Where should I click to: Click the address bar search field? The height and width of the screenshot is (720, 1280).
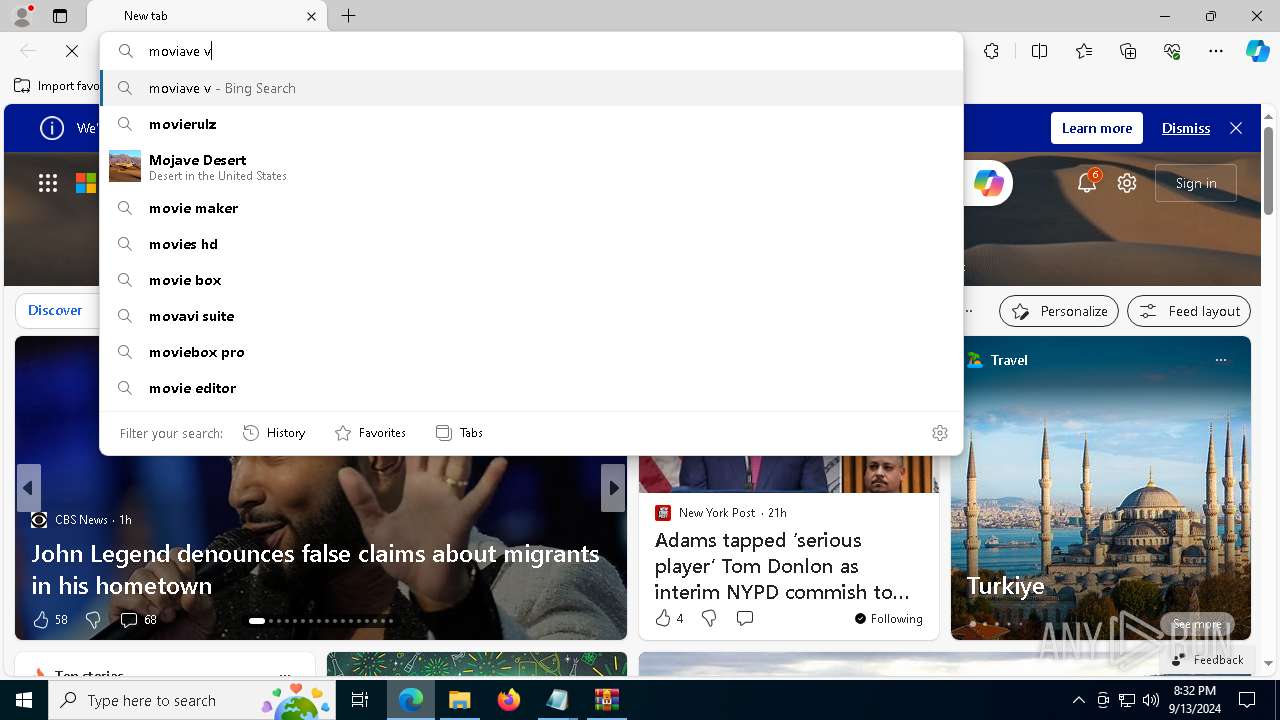click(x=531, y=51)
